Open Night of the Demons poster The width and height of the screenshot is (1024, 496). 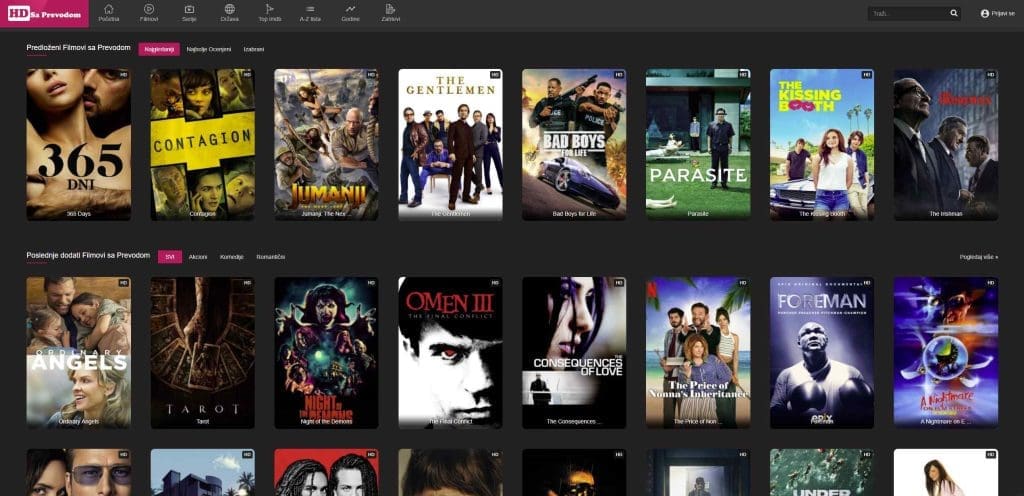point(327,352)
